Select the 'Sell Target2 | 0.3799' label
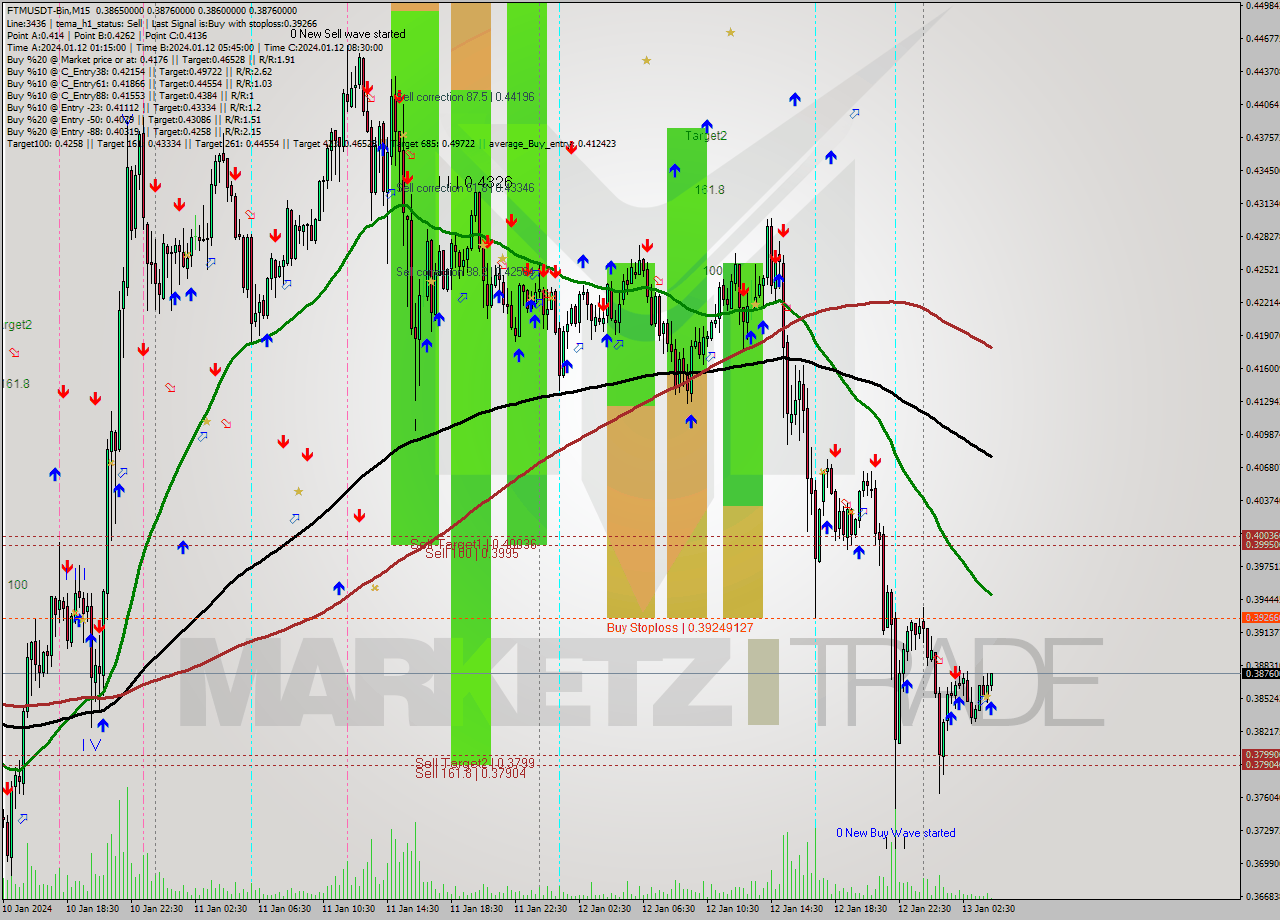 pyautogui.click(x=475, y=763)
